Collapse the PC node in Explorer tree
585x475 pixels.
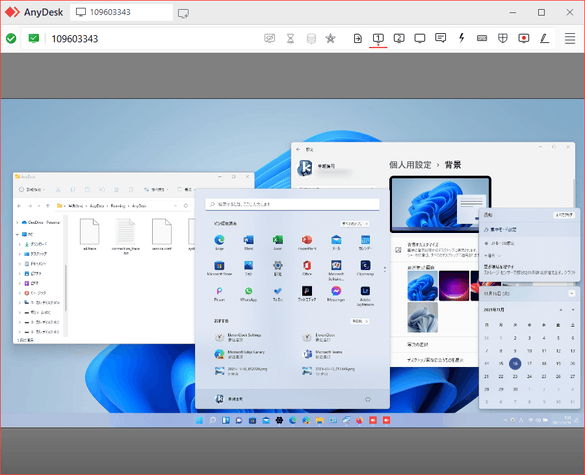(18, 234)
